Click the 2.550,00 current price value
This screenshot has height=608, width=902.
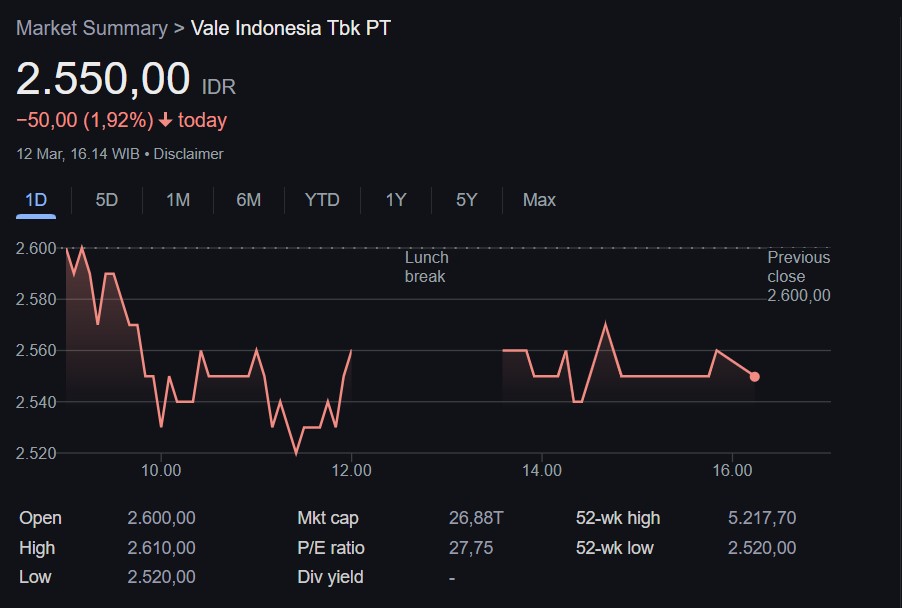(x=103, y=79)
